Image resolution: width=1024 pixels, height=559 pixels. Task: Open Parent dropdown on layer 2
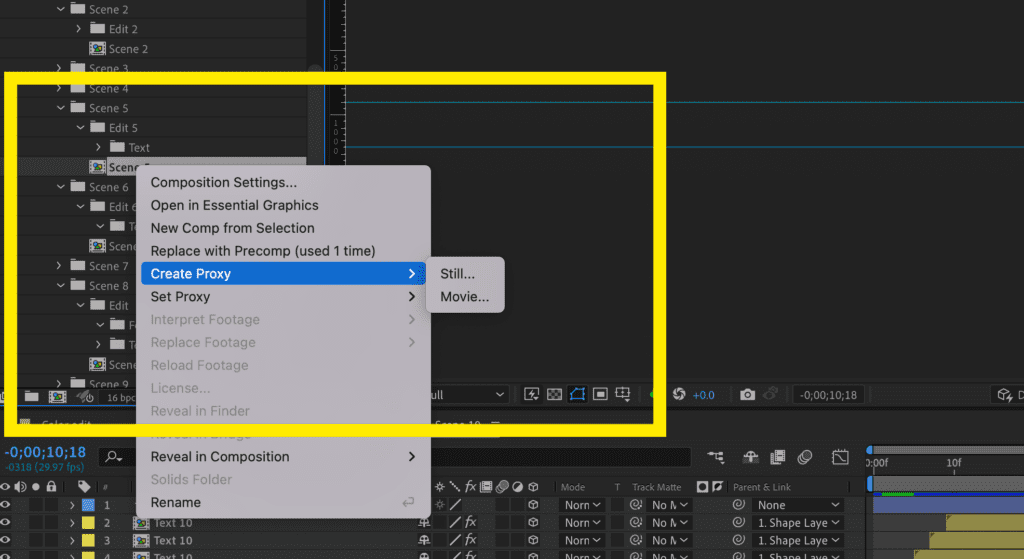(x=798, y=522)
